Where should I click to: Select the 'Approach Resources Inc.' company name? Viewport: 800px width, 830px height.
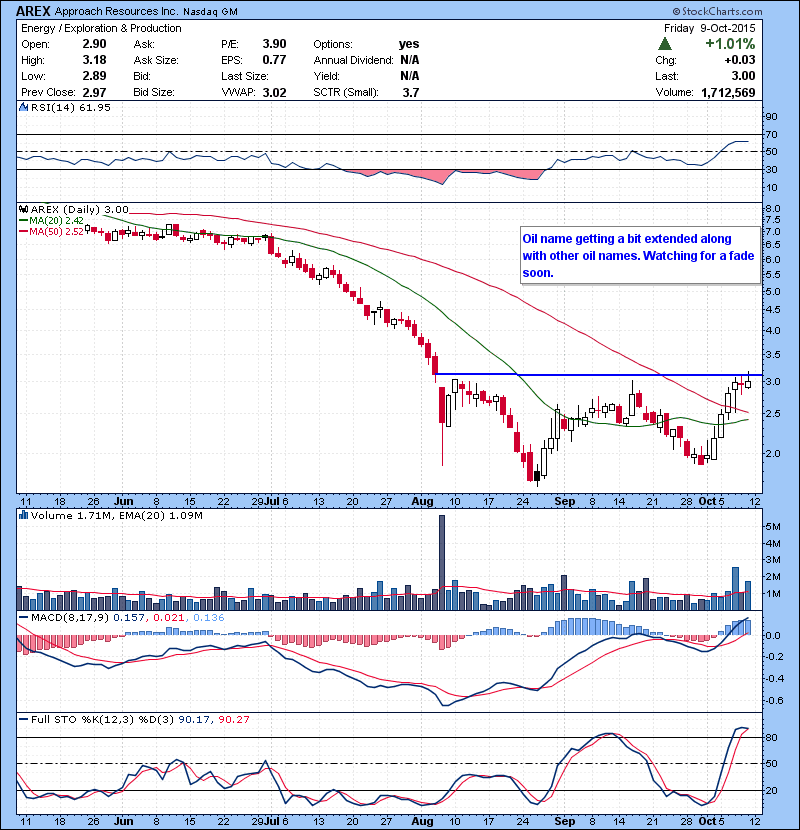point(117,11)
